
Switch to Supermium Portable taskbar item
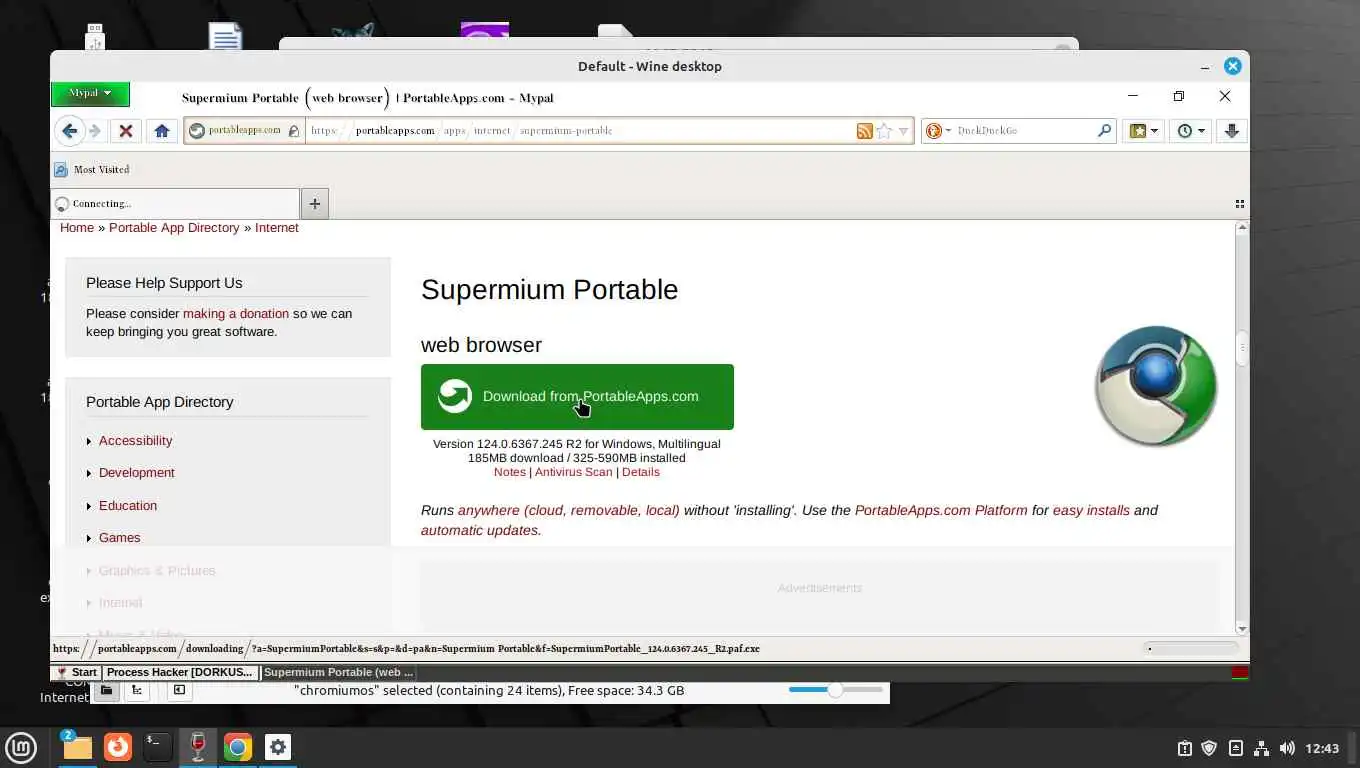point(339,673)
